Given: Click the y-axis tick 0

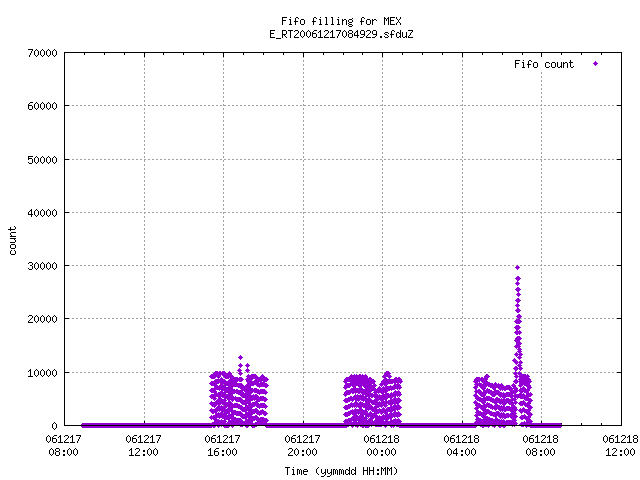Looking at the screenshot, I should 54,426.
